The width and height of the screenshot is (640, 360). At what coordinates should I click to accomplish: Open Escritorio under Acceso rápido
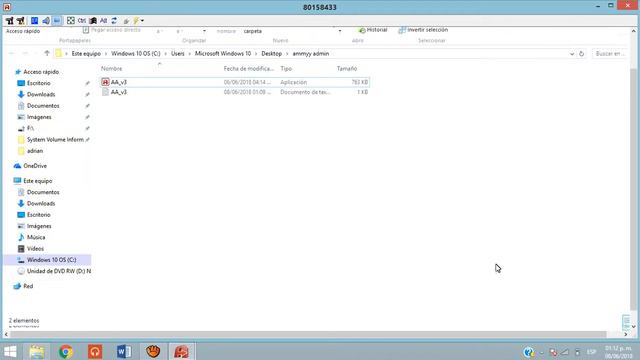(39, 83)
